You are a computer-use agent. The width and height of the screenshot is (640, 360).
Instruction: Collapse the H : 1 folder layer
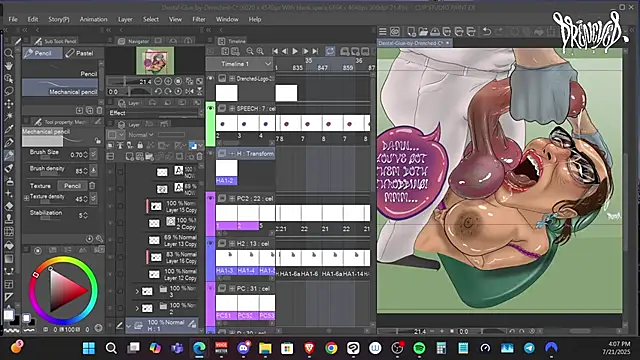129,326
